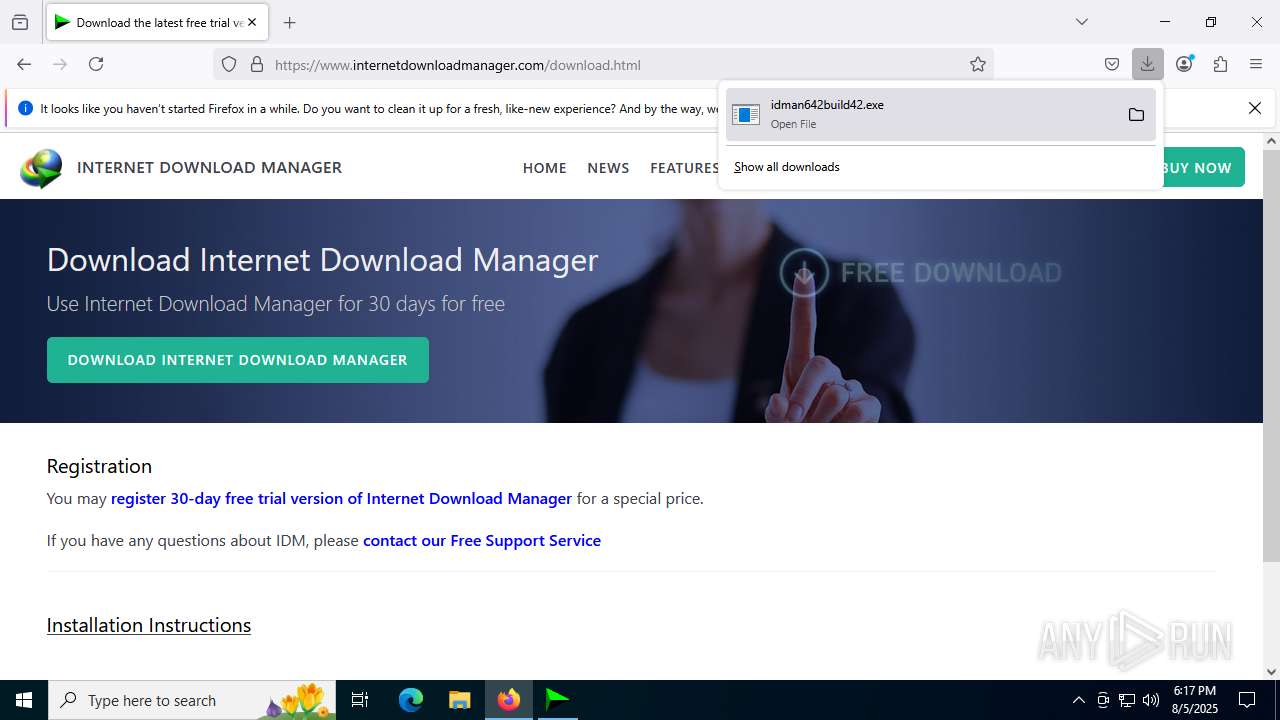The image size is (1280, 720).
Task: Show idman642build42.exe in folder
Action: [1136, 114]
